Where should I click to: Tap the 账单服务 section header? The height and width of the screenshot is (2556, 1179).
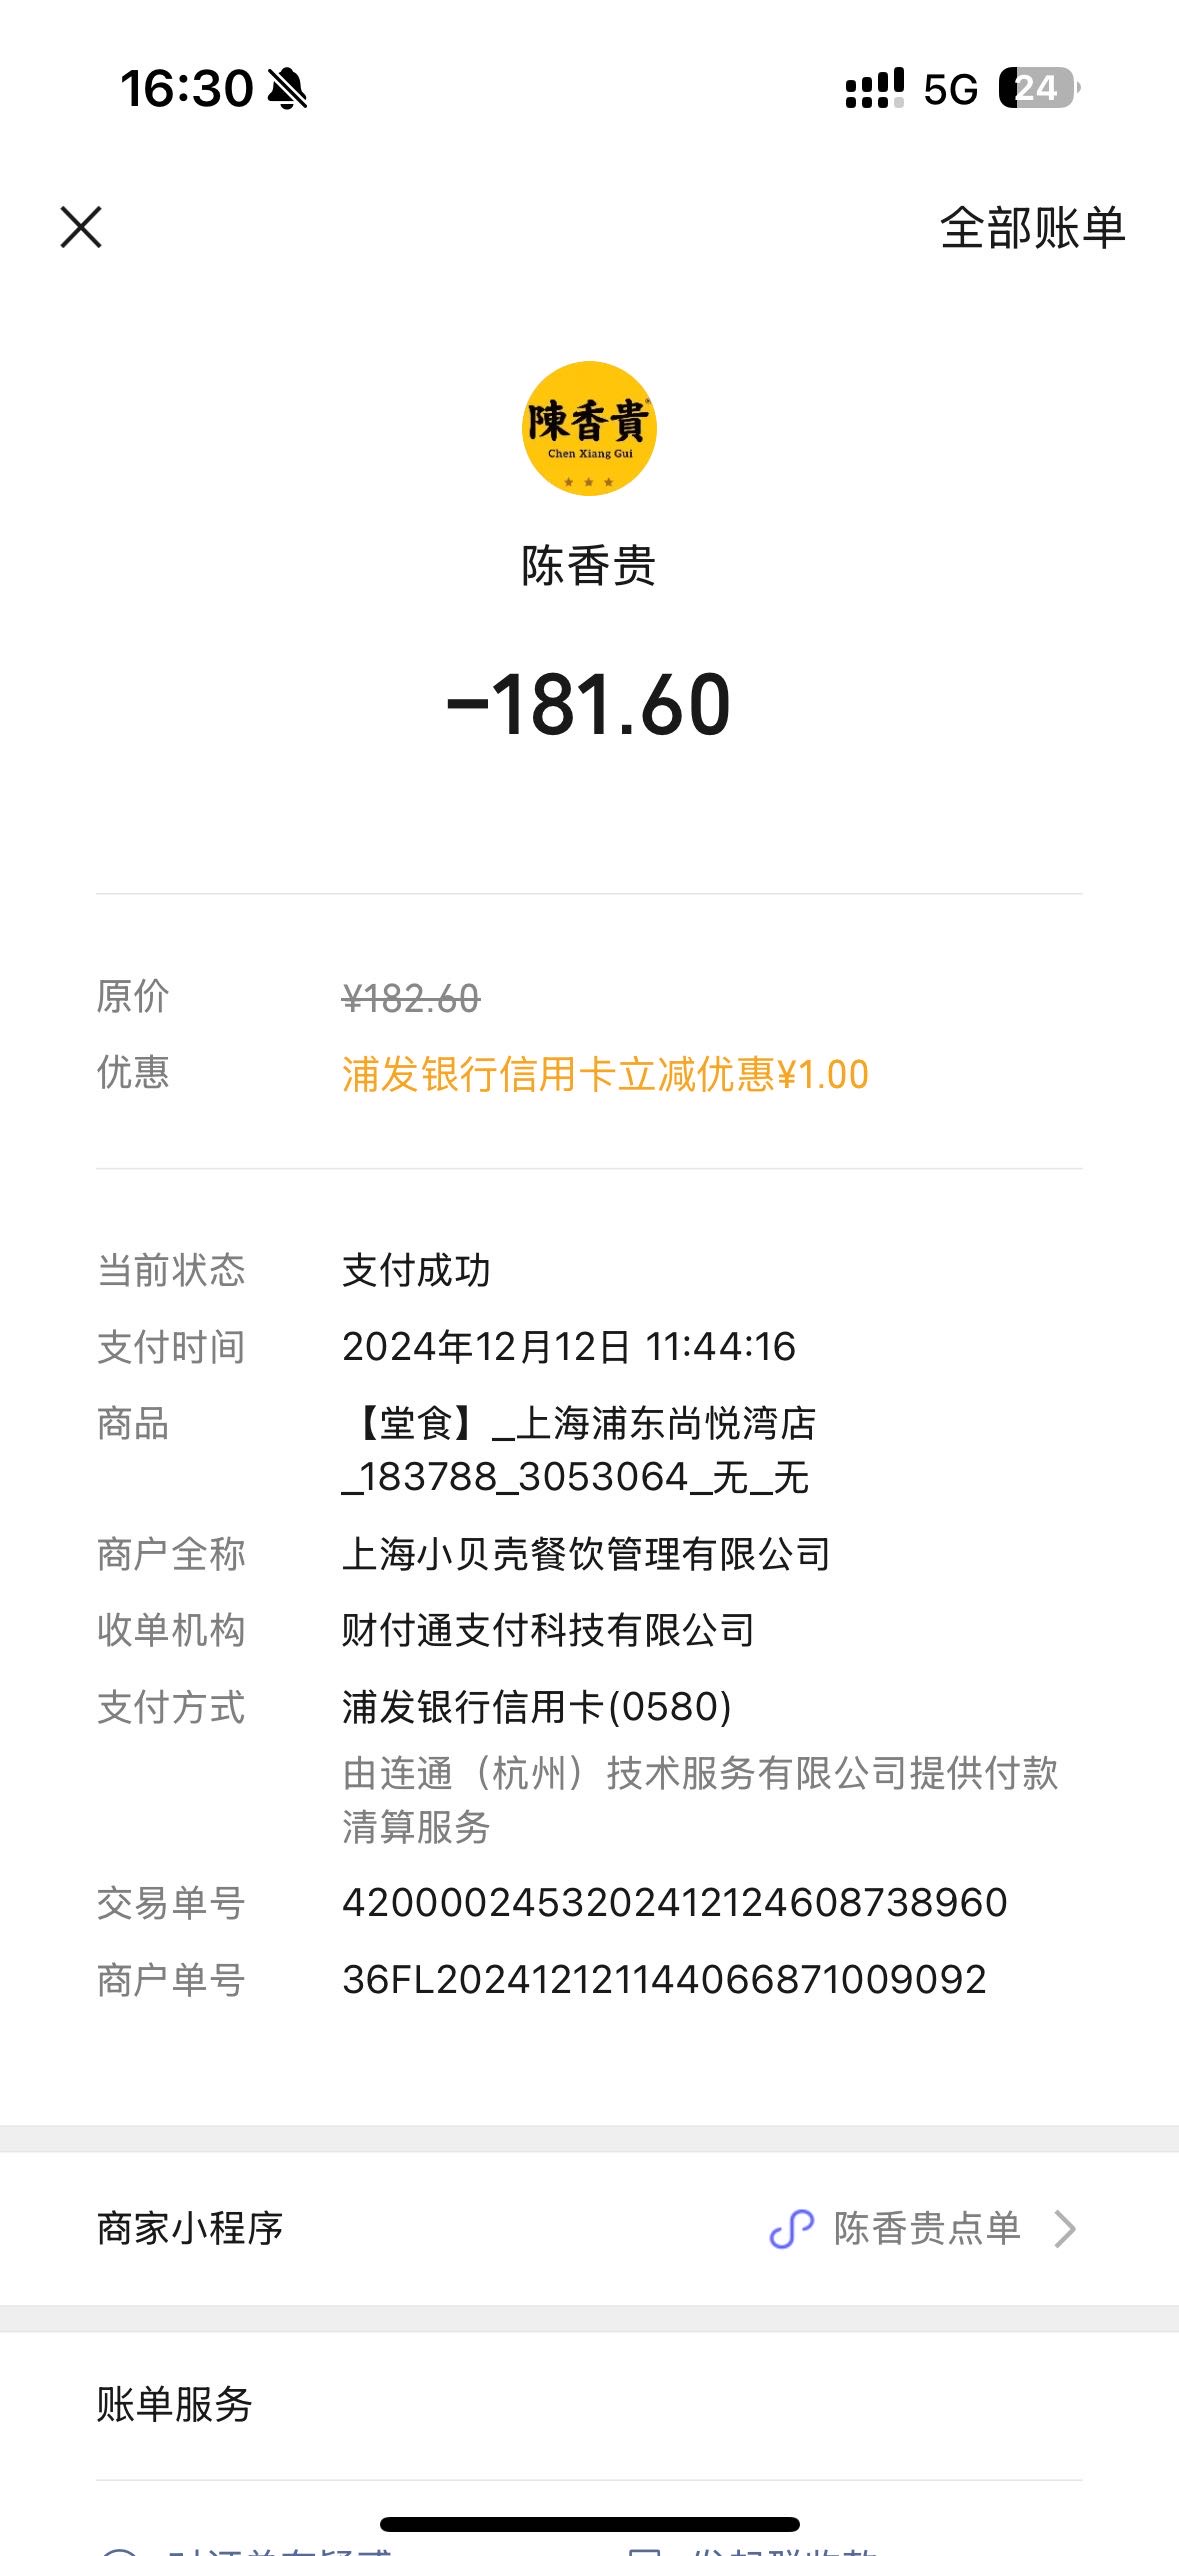pos(174,2404)
